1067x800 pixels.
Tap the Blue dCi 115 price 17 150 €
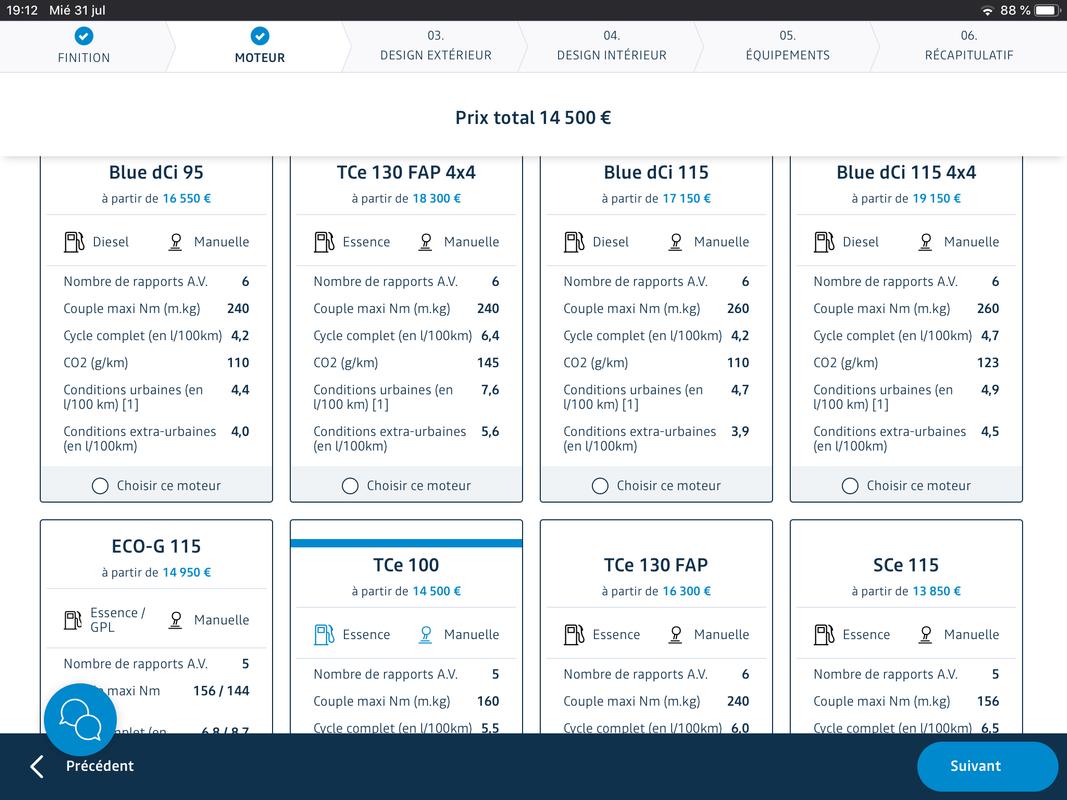click(686, 199)
